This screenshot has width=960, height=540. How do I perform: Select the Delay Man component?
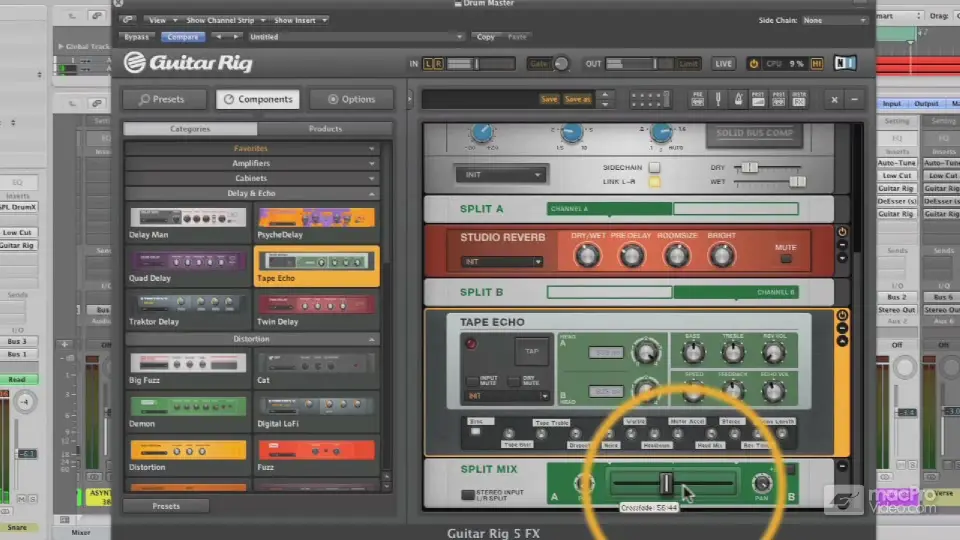click(x=188, y=223)
